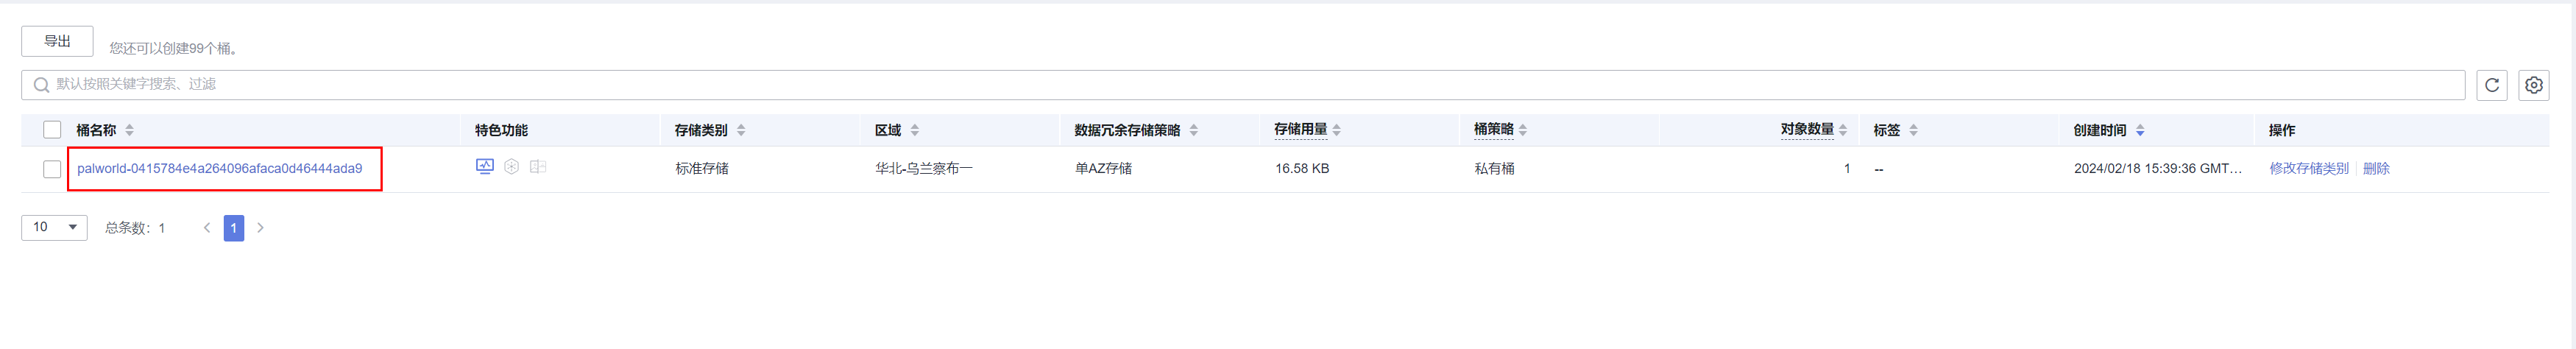Click 修改存储类别 link
This screenshot has width=2576, height=349.
(2308, 169)
